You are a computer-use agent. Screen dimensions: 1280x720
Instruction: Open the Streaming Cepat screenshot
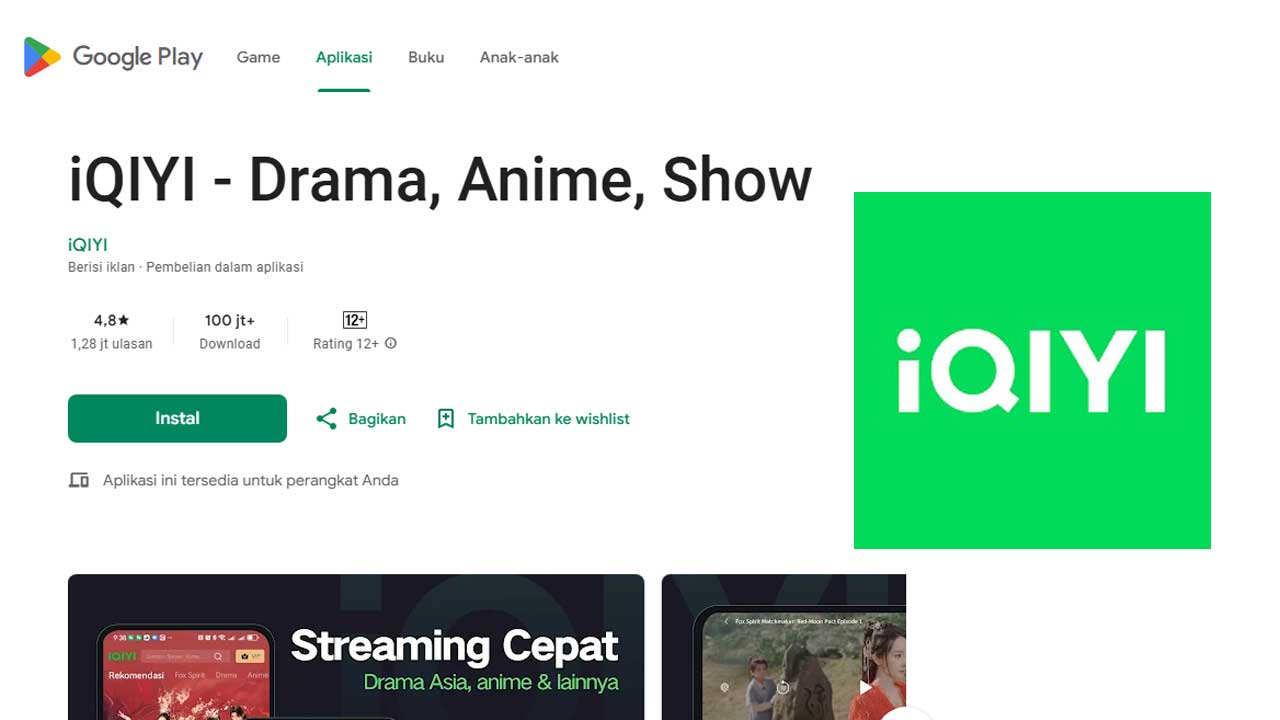click(x=356, y=647)
